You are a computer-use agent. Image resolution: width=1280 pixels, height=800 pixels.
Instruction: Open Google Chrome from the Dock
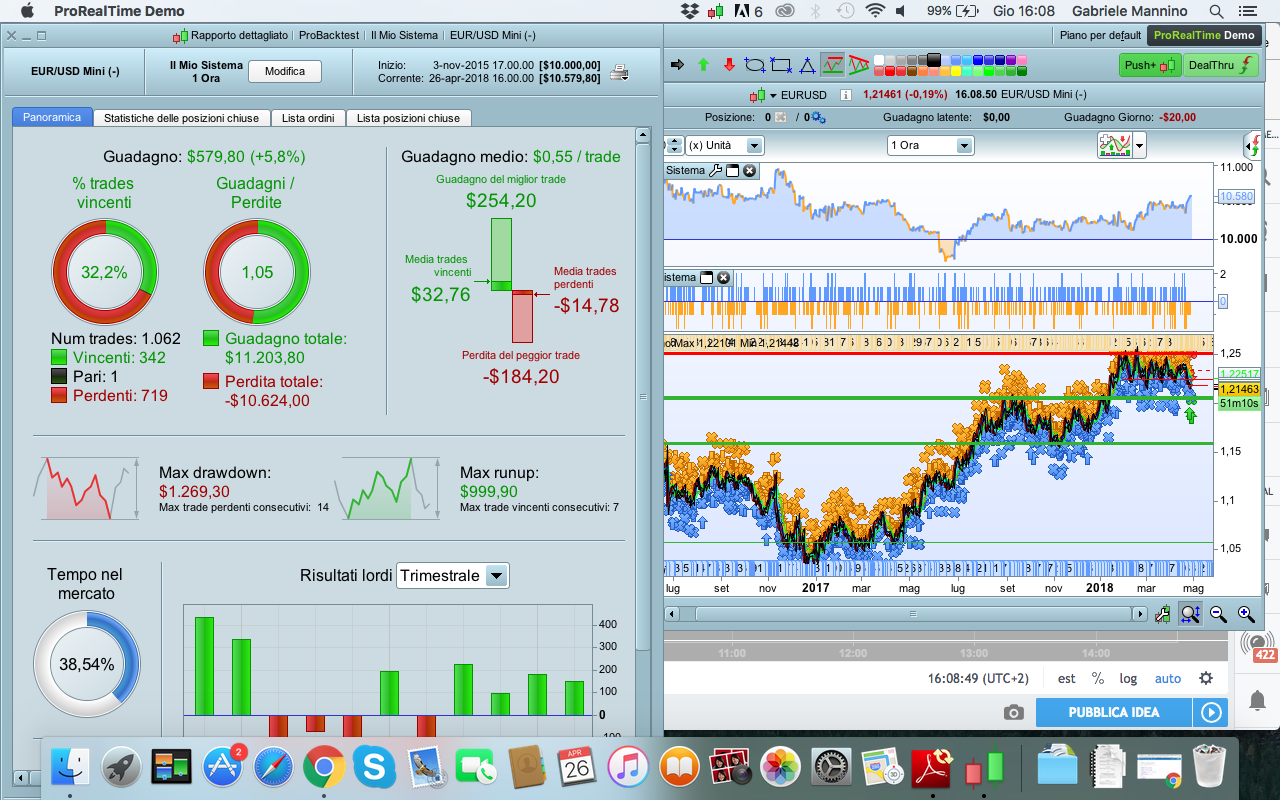click(324, 768)
